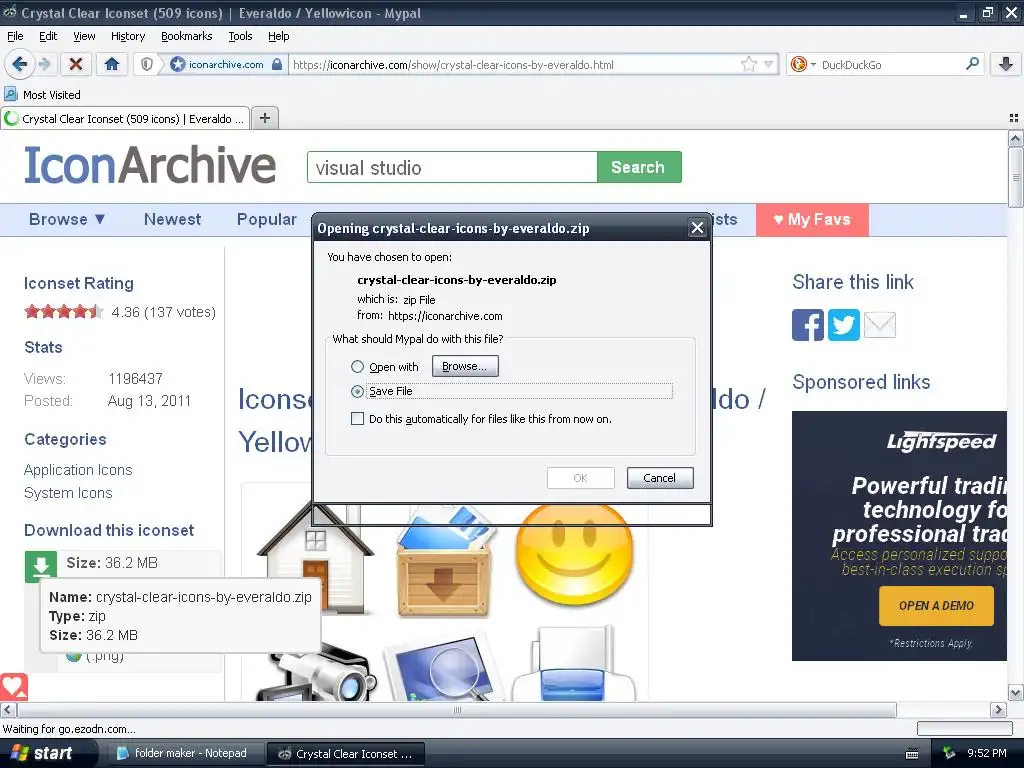The image size is (1024, 768).
Task: Open the File menu
Action: pyautogui.click(x=15, y=36)
